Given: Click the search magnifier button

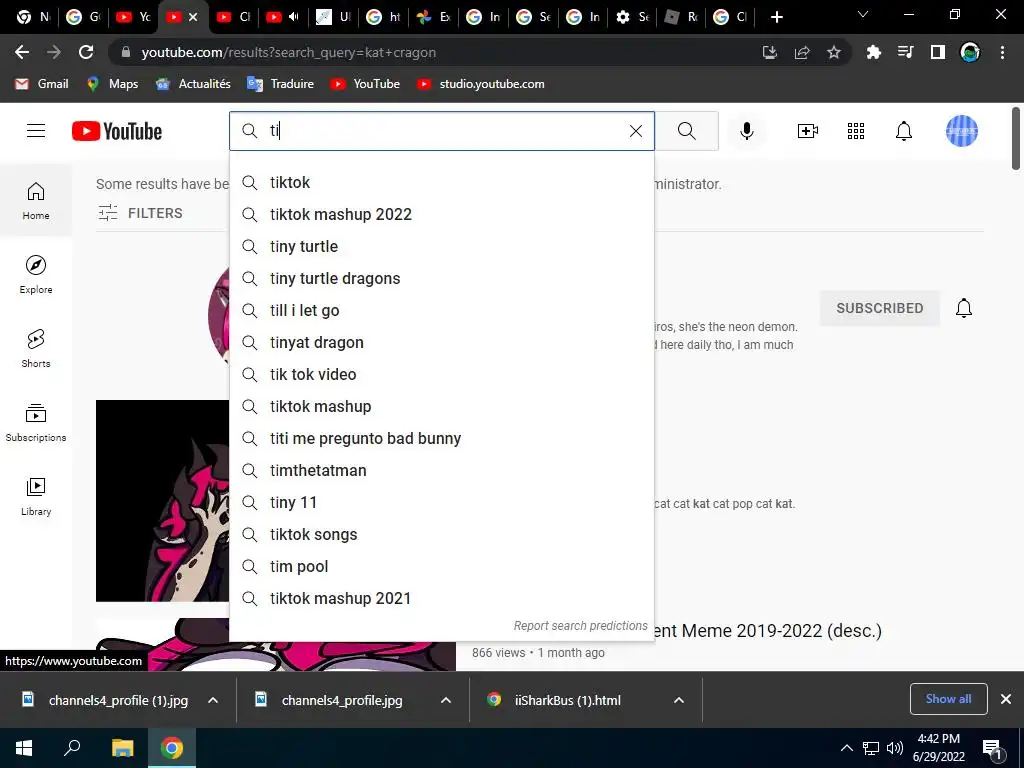Looking at the screenshot, I should pyautogui.click(x=686, y=131).
